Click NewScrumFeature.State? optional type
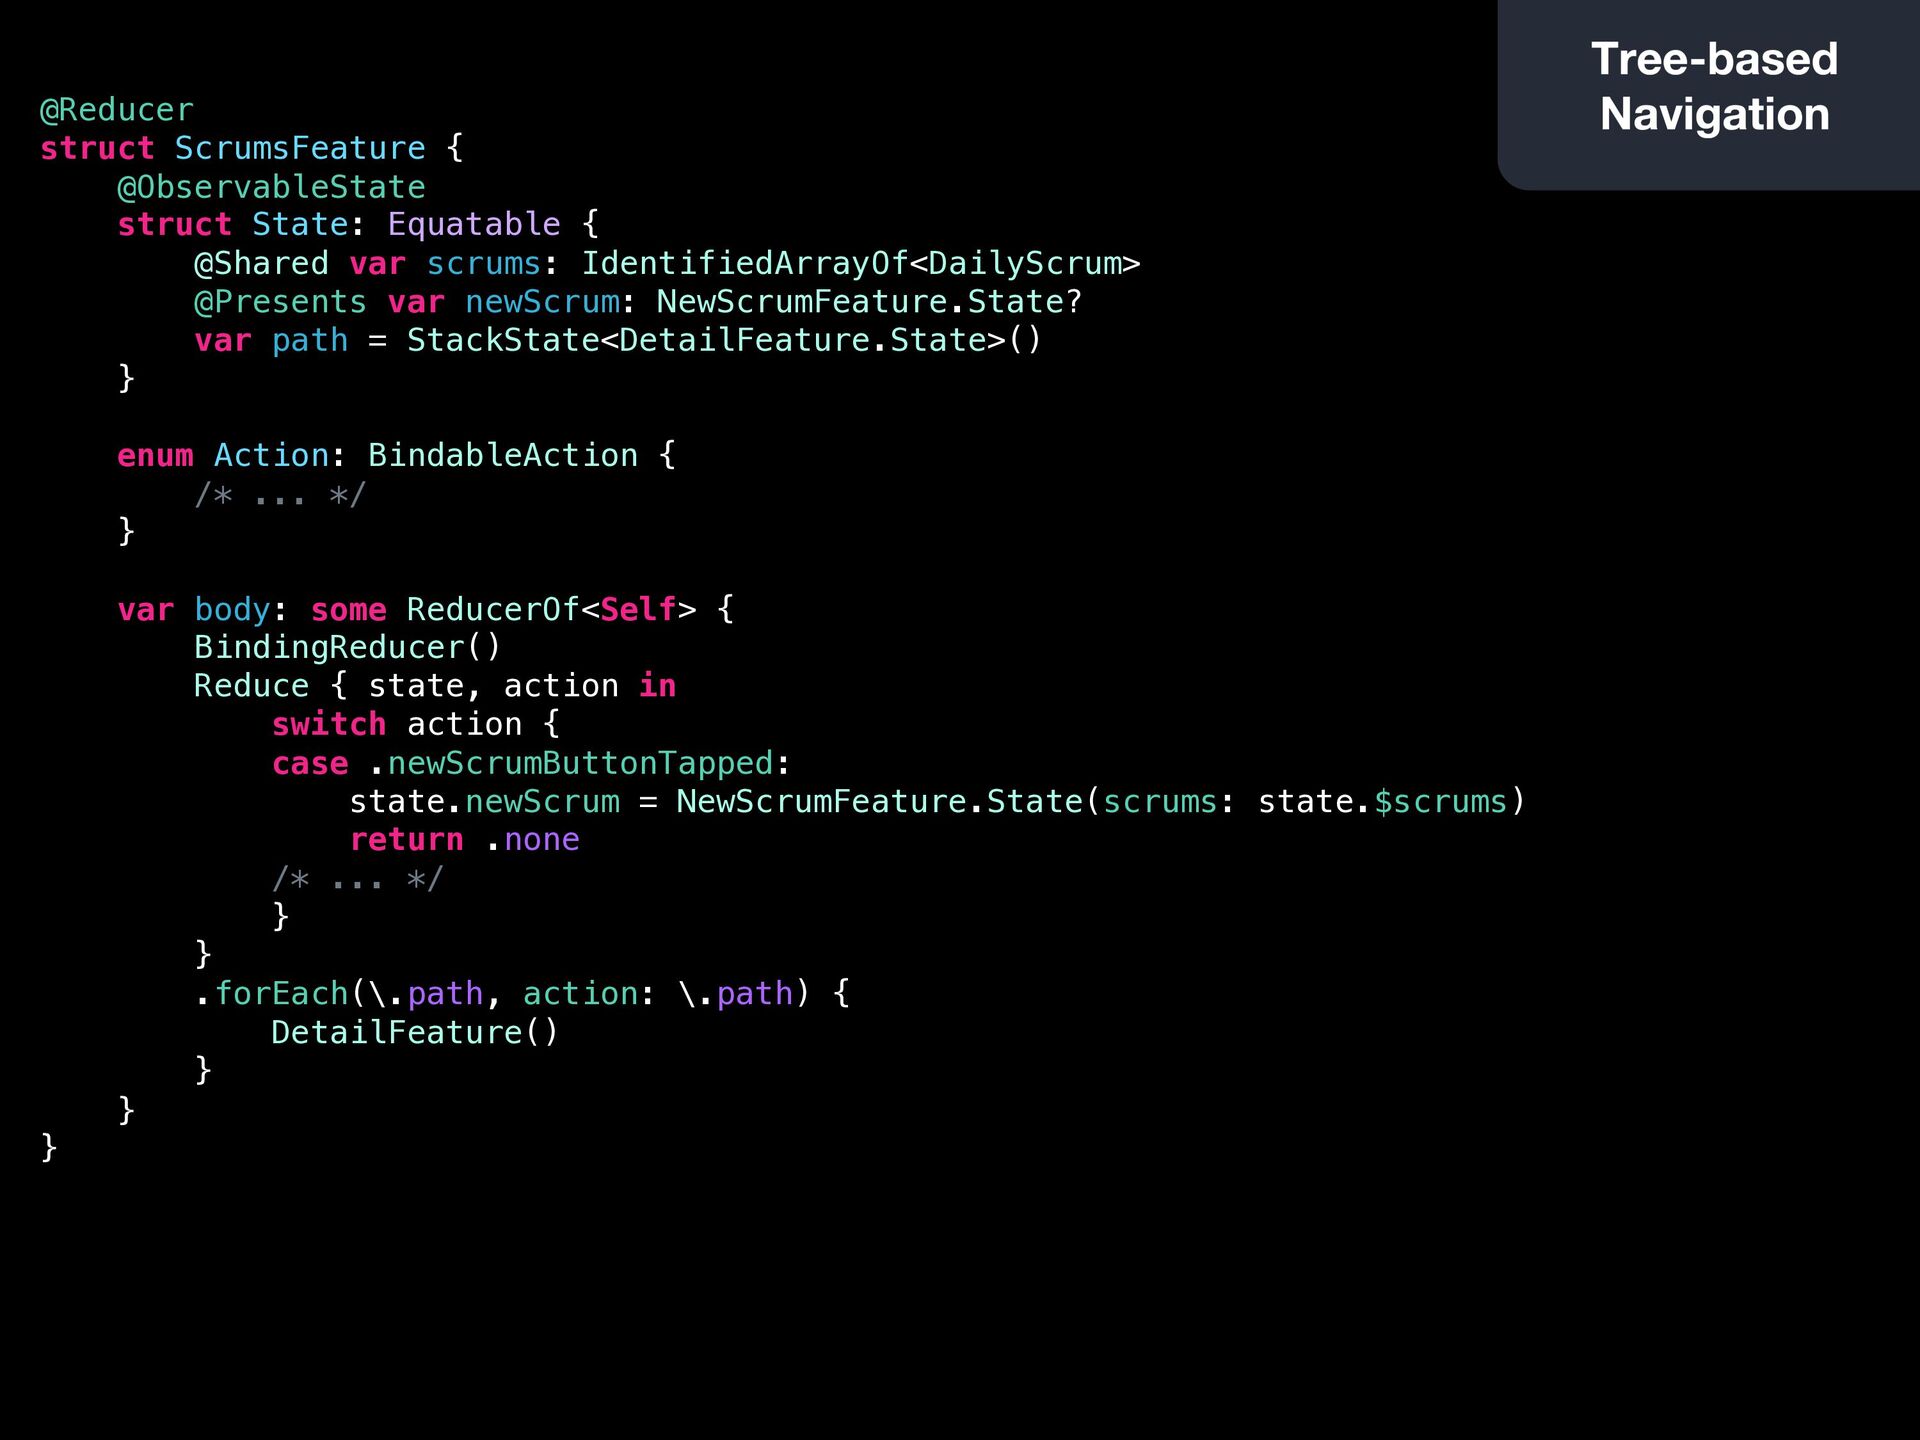The height and width of the screenshot is (1440, 1920). tap(869, 302)
